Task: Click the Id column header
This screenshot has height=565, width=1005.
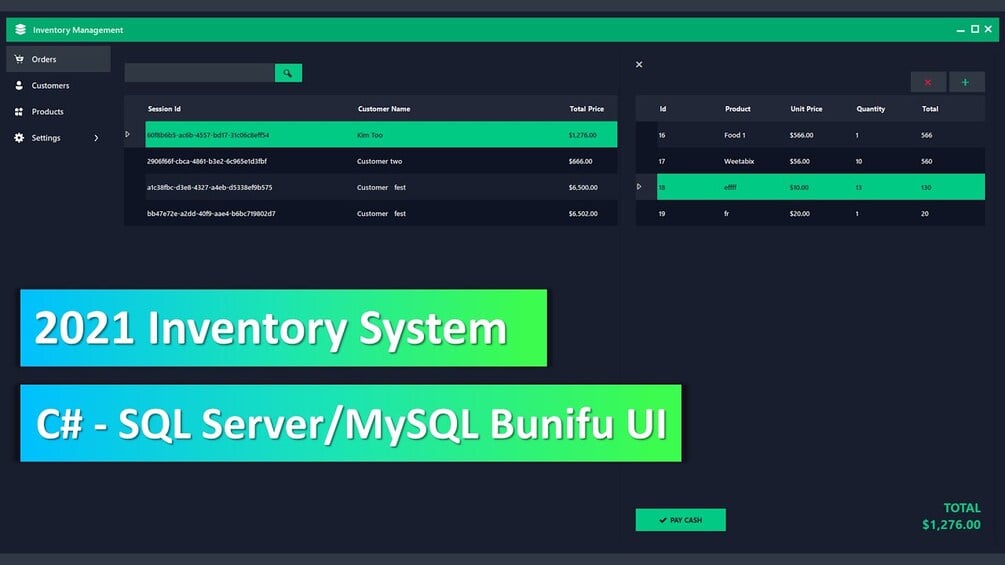Action: (663, 109)
